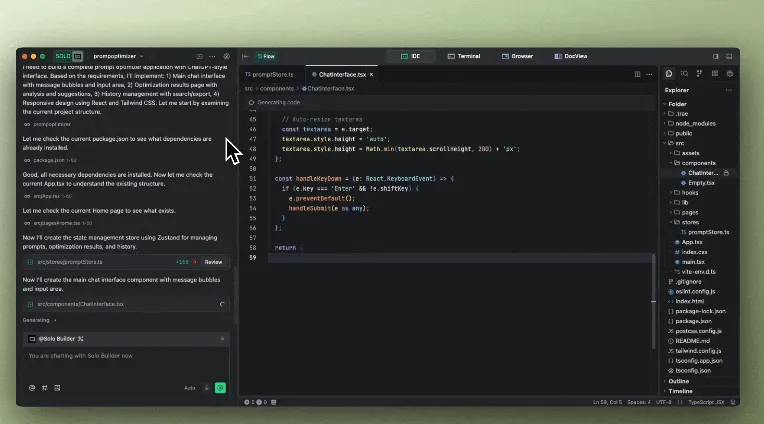Screen dimensions: 764x424
Task: Toggle the side panel layout icon
Action: (715, 57)
